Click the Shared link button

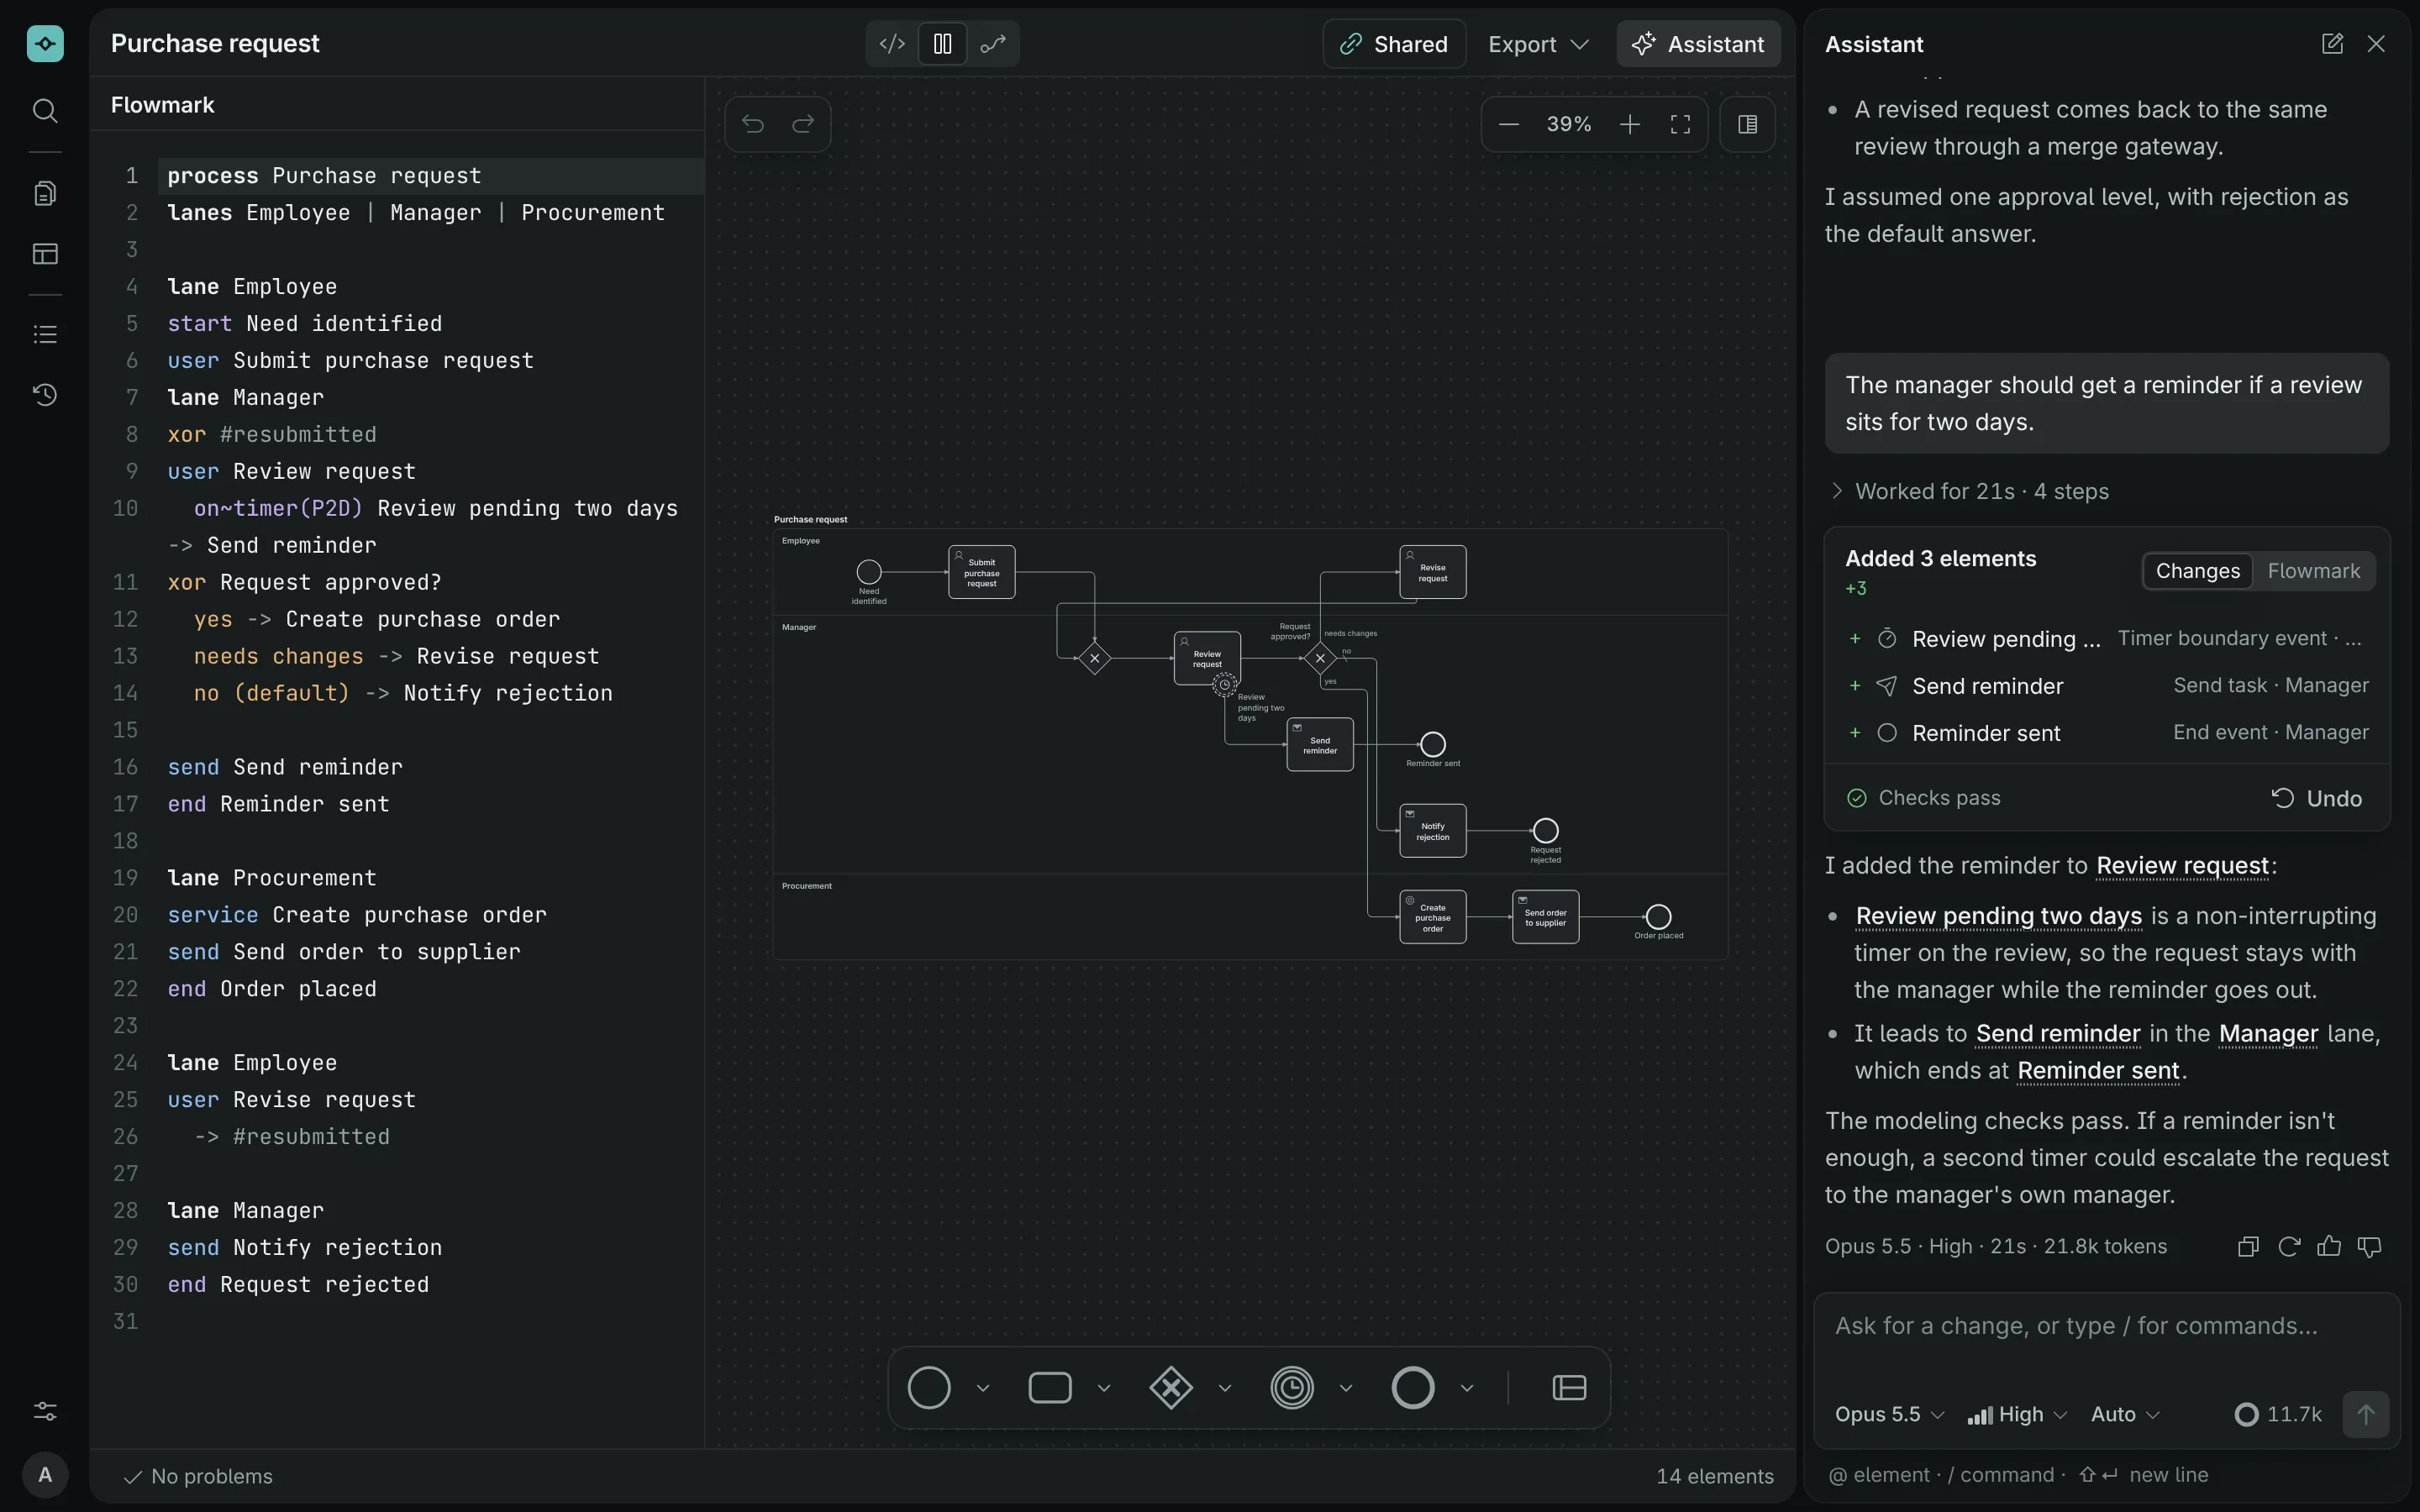pos(1394,44)
